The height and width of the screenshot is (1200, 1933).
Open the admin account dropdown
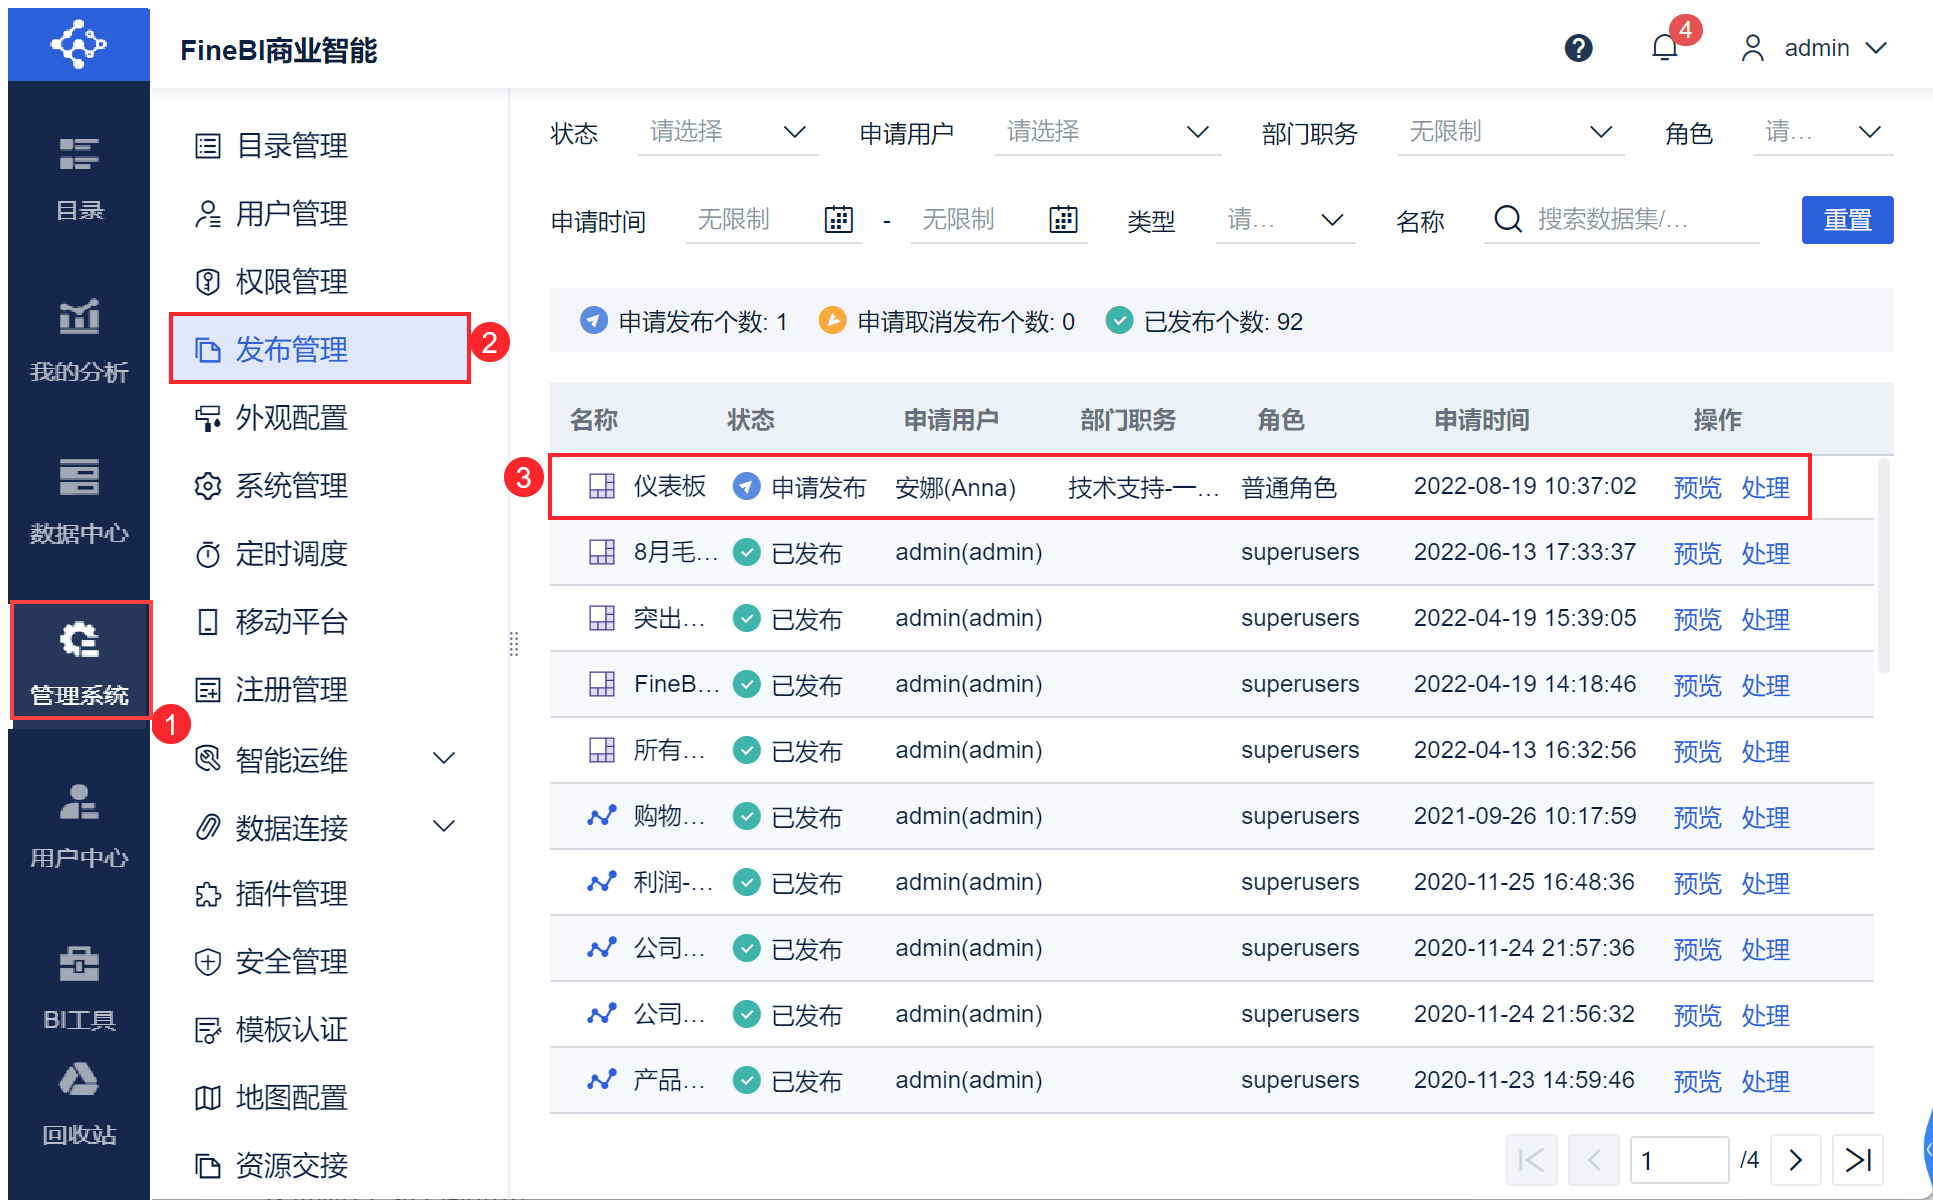(x=1815, y=48)
